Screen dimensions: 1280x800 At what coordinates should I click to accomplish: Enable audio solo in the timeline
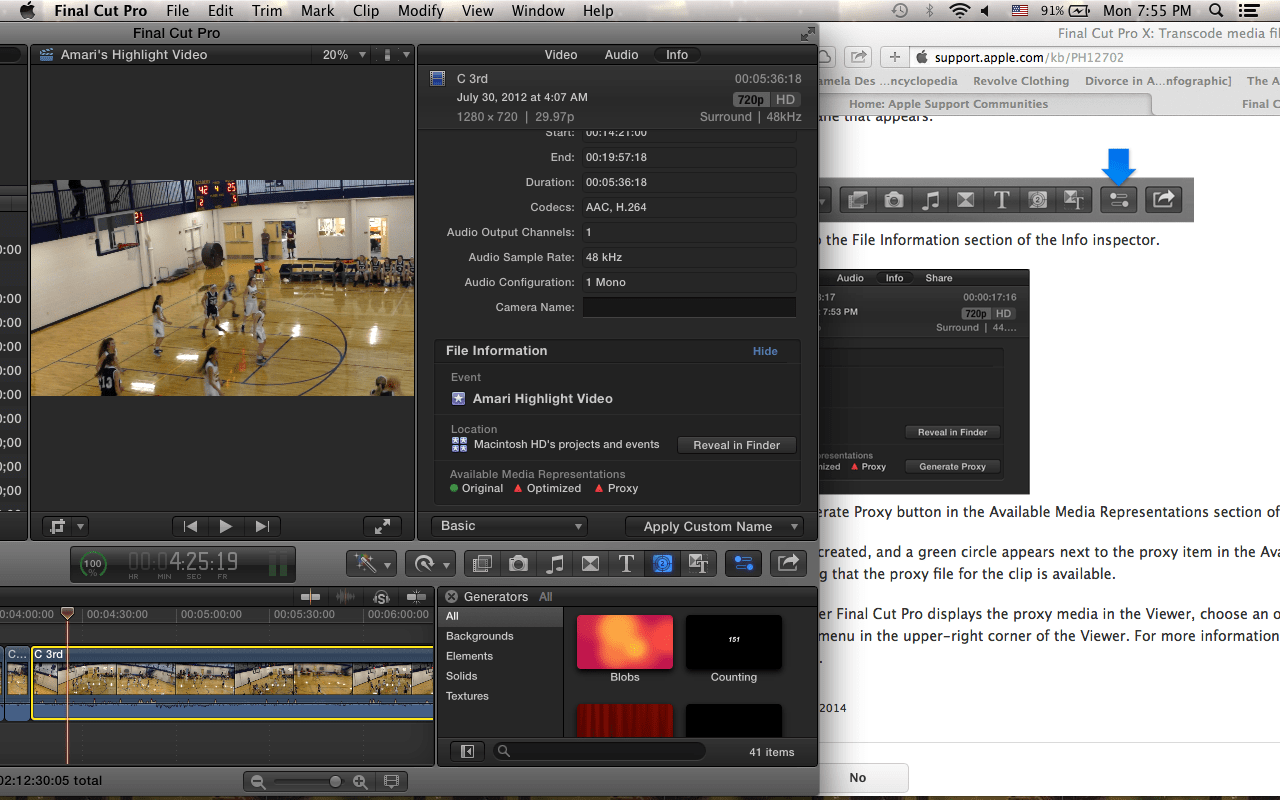(x=381, y=596)
